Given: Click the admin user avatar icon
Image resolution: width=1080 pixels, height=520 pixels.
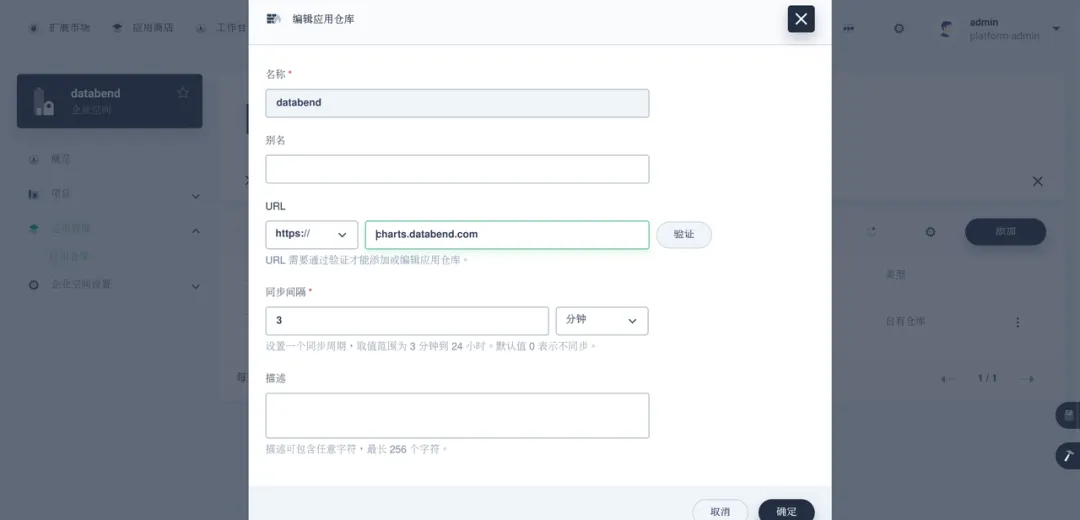Looking at the screenshot, I should pyautogui.click(x=946, y=28).
